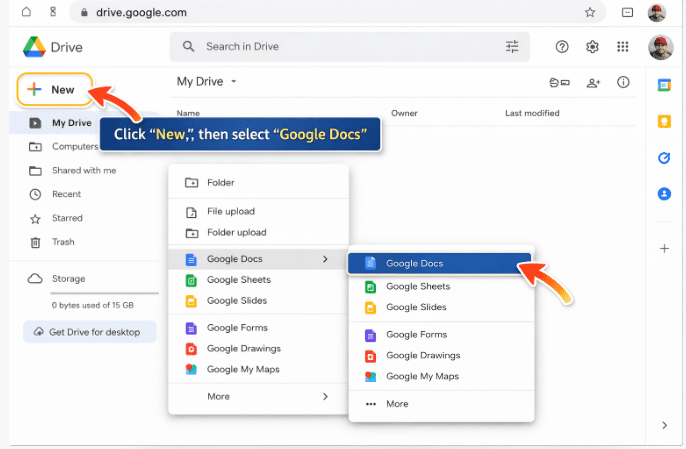Open Drive settings gear icon
This screenshot has width=686, height=449.
point(592,47)
